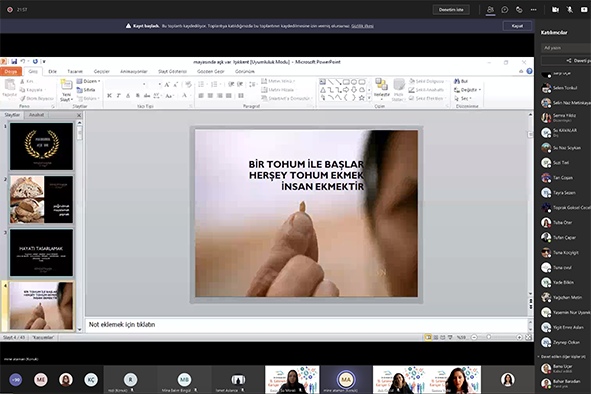This screenshot has height=394, width=591.
Task: Click the Increase Font Size icon
Action: point(167,84)
